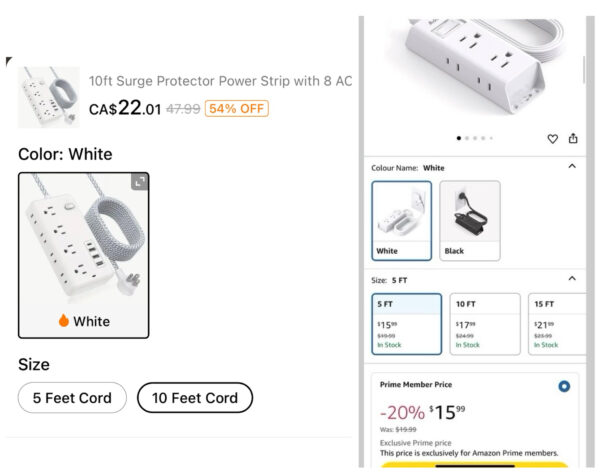Image resolution: width=600 pixels, height=473 pixels.
Task: Select the 5 Feet Cord size option
Action: tap(72, 398)
